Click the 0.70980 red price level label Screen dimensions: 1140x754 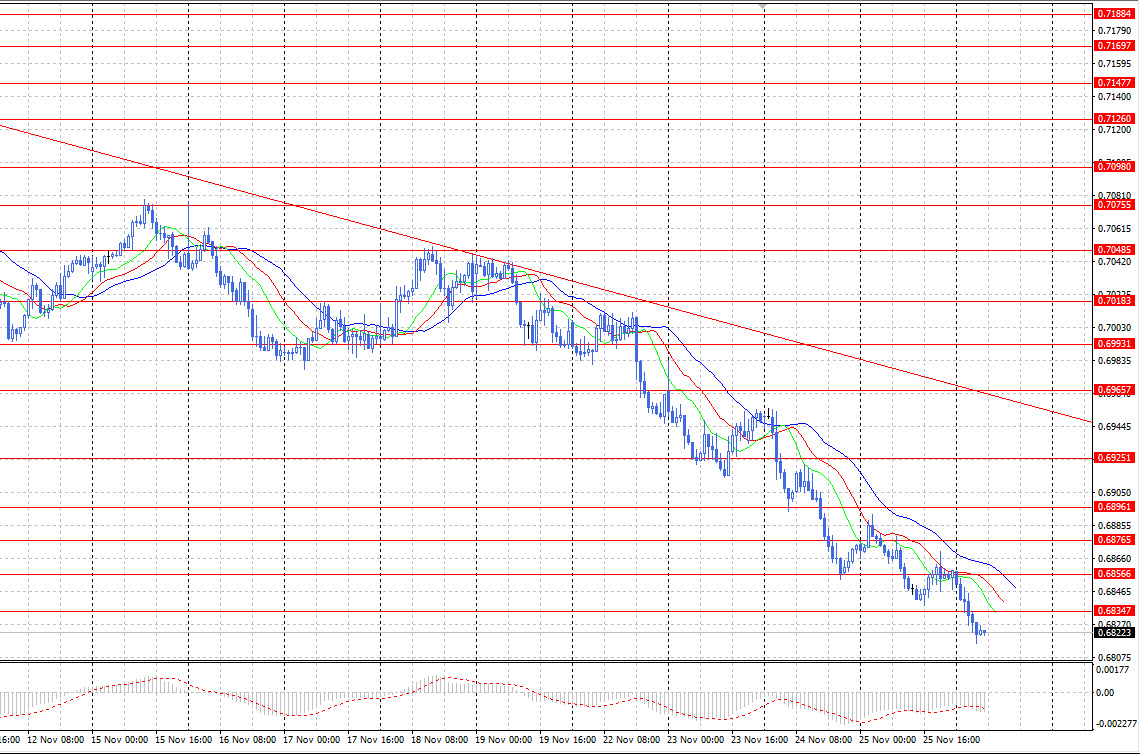pyautogui.click(x=1114, y=167)
